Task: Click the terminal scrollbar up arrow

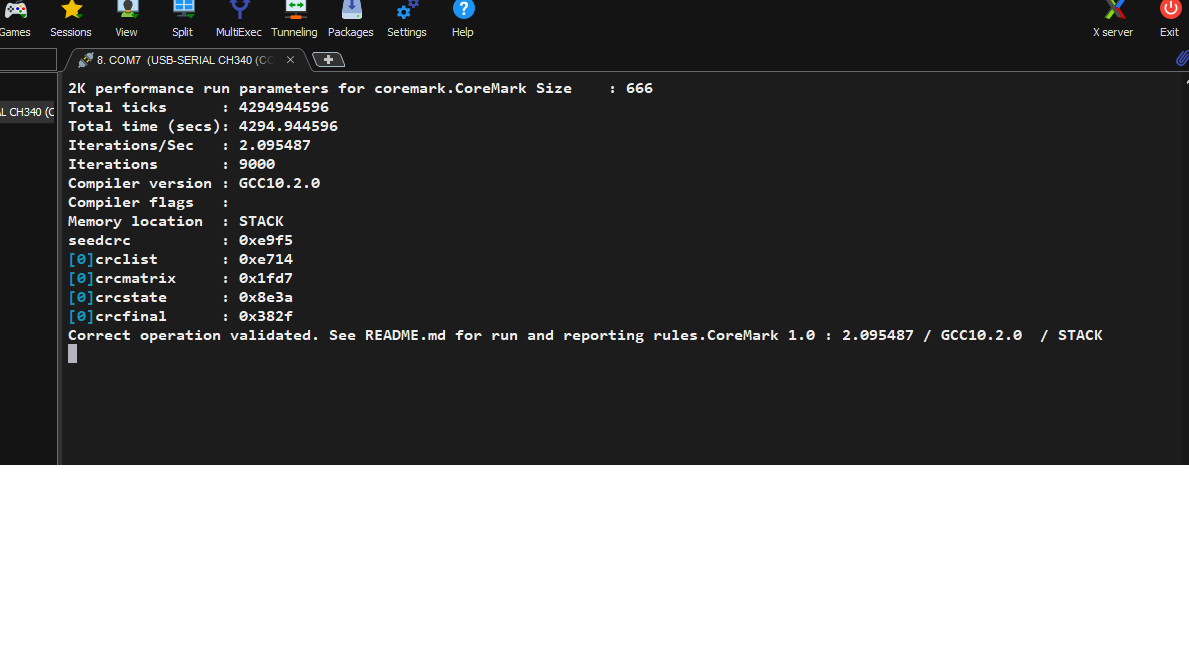Action: (1184, 80)
